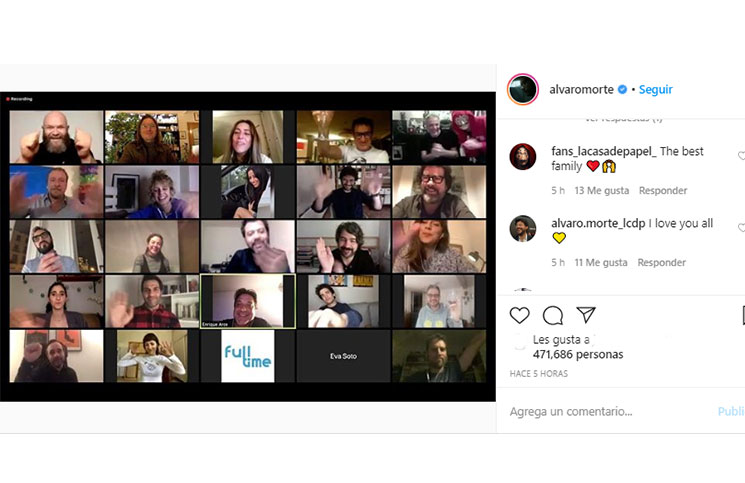The height and width of the screenshot is (483, 745).
Task: Select tile of woman in white sweatshirt
Action: tap(152, 356)
